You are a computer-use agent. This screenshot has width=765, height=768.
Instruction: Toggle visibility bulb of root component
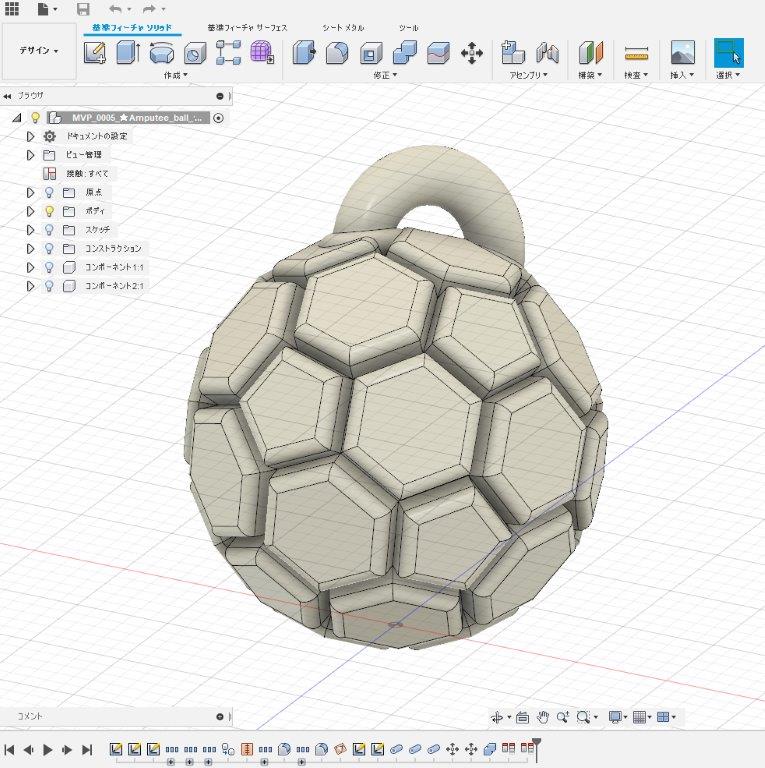35,118
